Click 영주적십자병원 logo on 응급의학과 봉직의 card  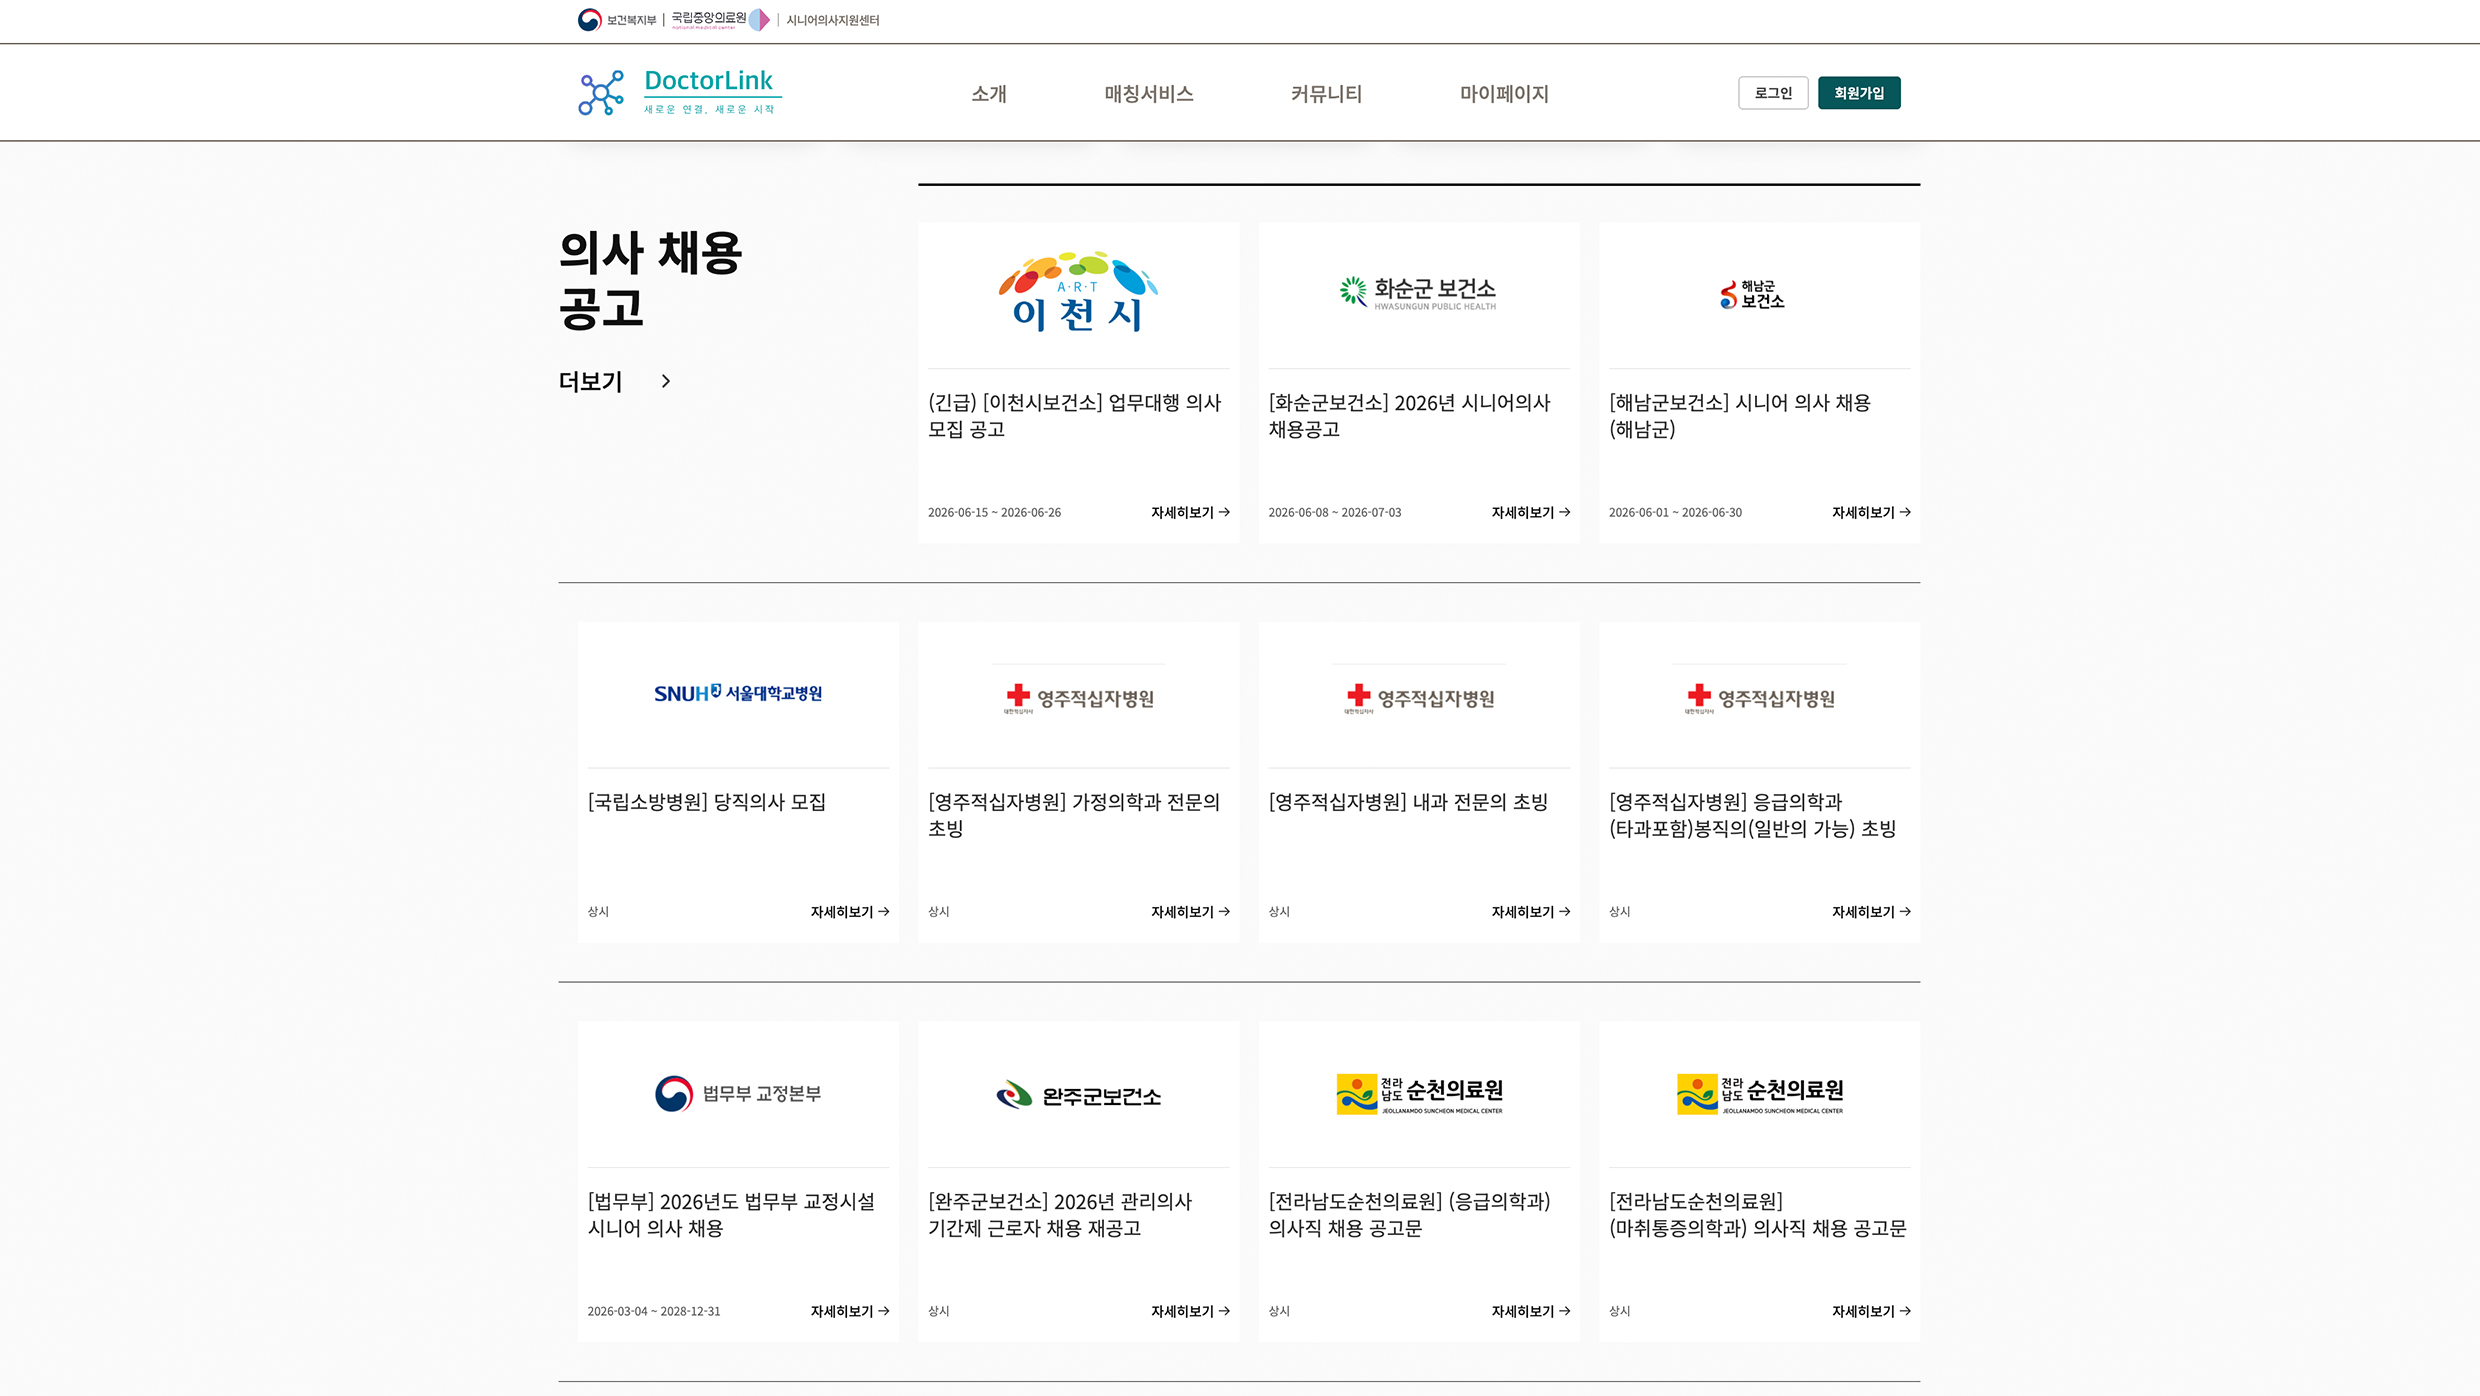(x=1760, y=698)
